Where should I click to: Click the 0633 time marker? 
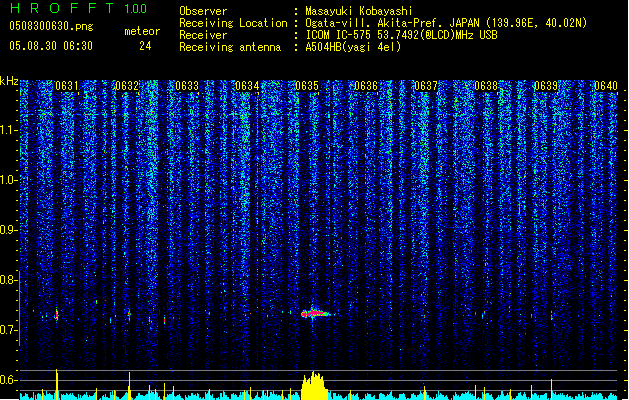[187, 86]
